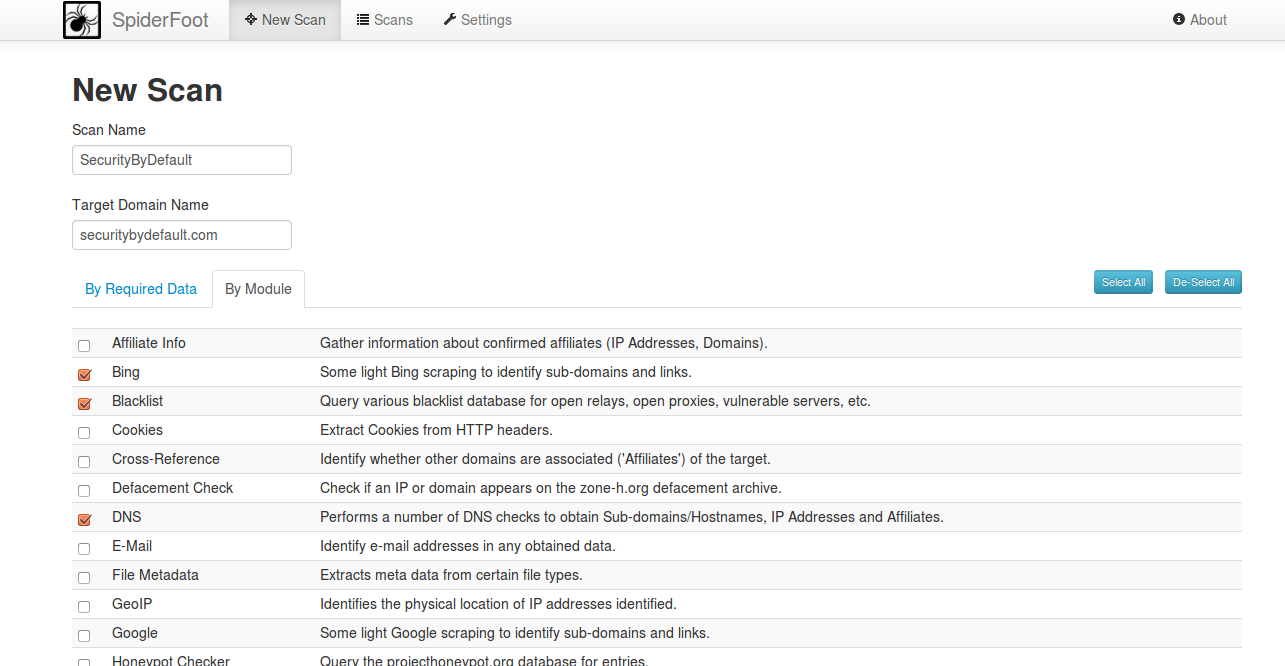The width and height of the screenshot is (1285, 666).
Task: Enable the Cross-Reference module checkbox
Action: tap(84, 461)
